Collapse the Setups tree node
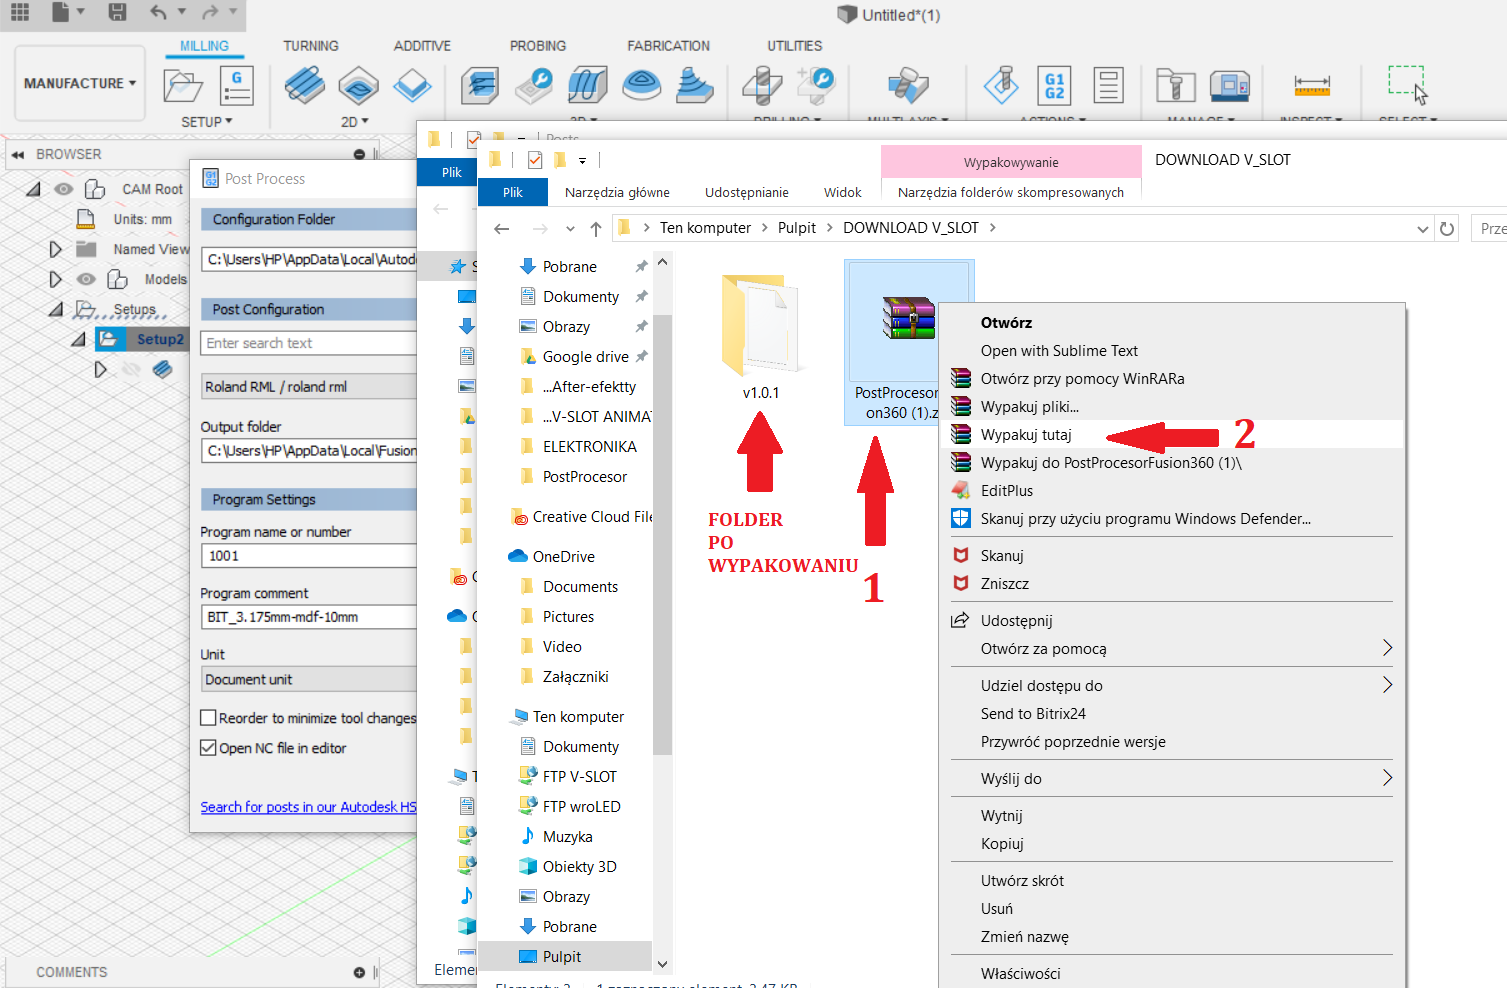The height and width of the screenshot is (988, 1507). click(x=56, y=309)
